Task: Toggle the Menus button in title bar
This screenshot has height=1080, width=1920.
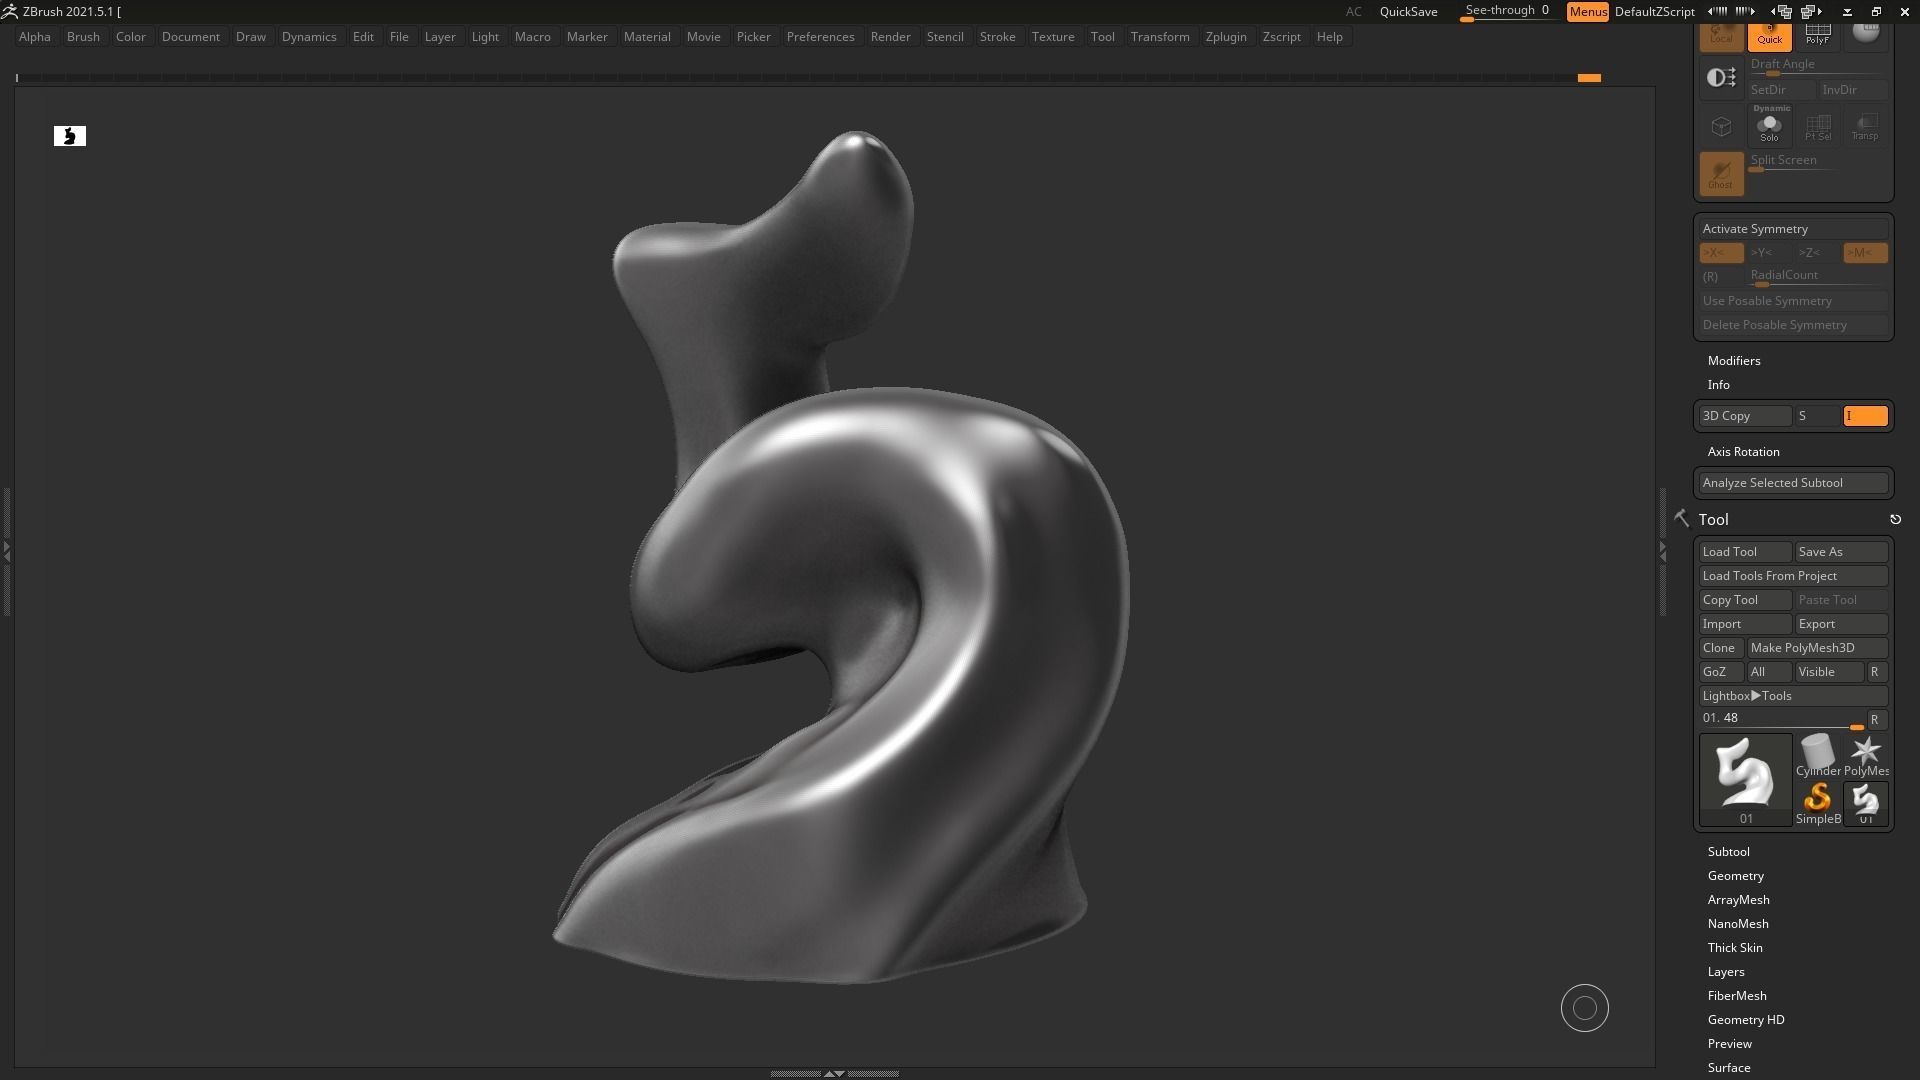Action: (1588, 12)
